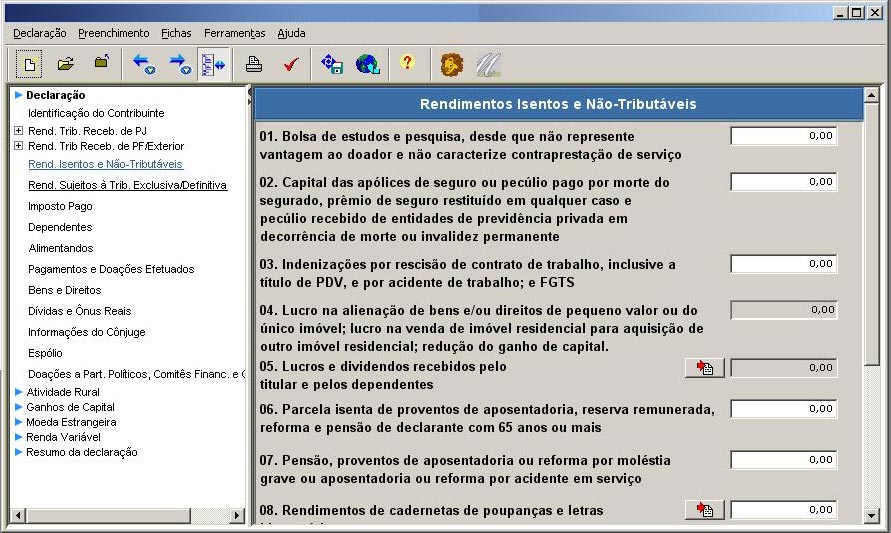Image resolution: width=891 pixels, height=533 pixels.
Task: Click the lion Receita Federal icon
Action: click(451, 64)
